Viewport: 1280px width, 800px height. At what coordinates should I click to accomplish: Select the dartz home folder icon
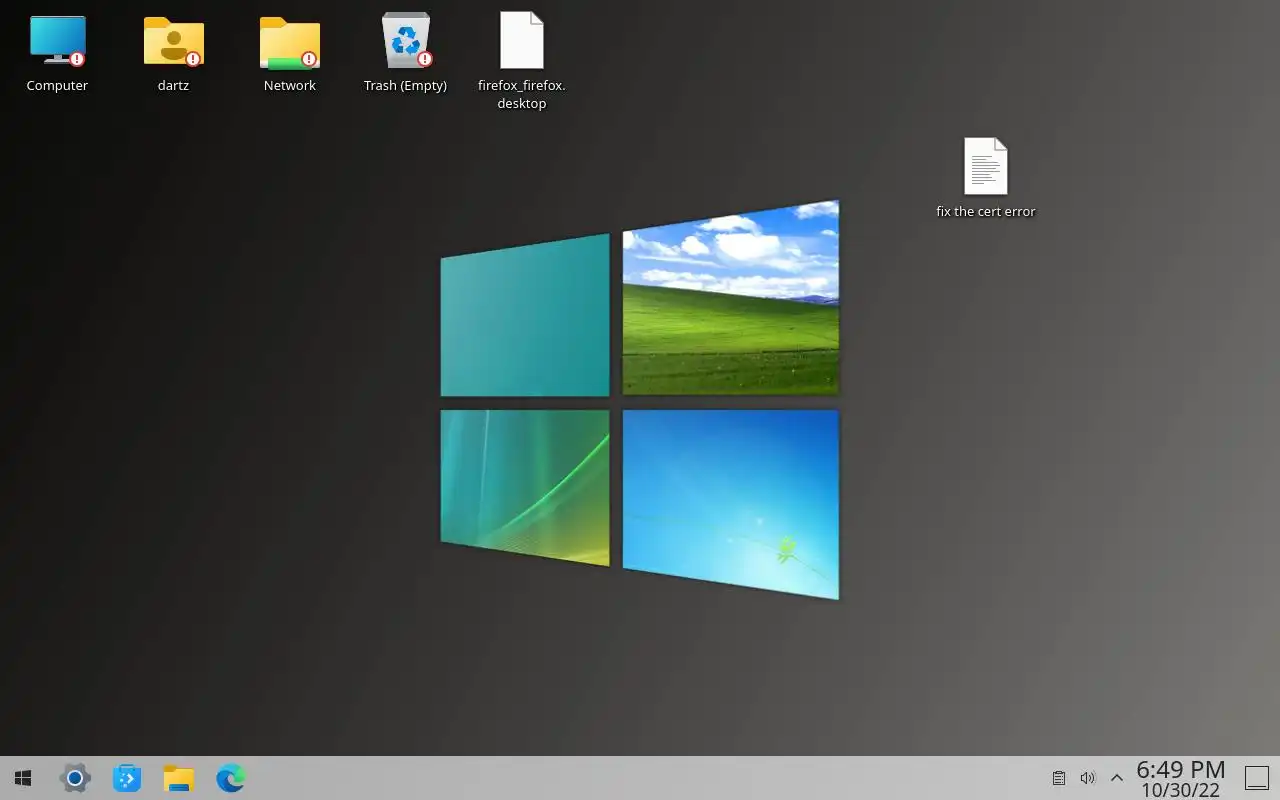(x=173, y=41)
